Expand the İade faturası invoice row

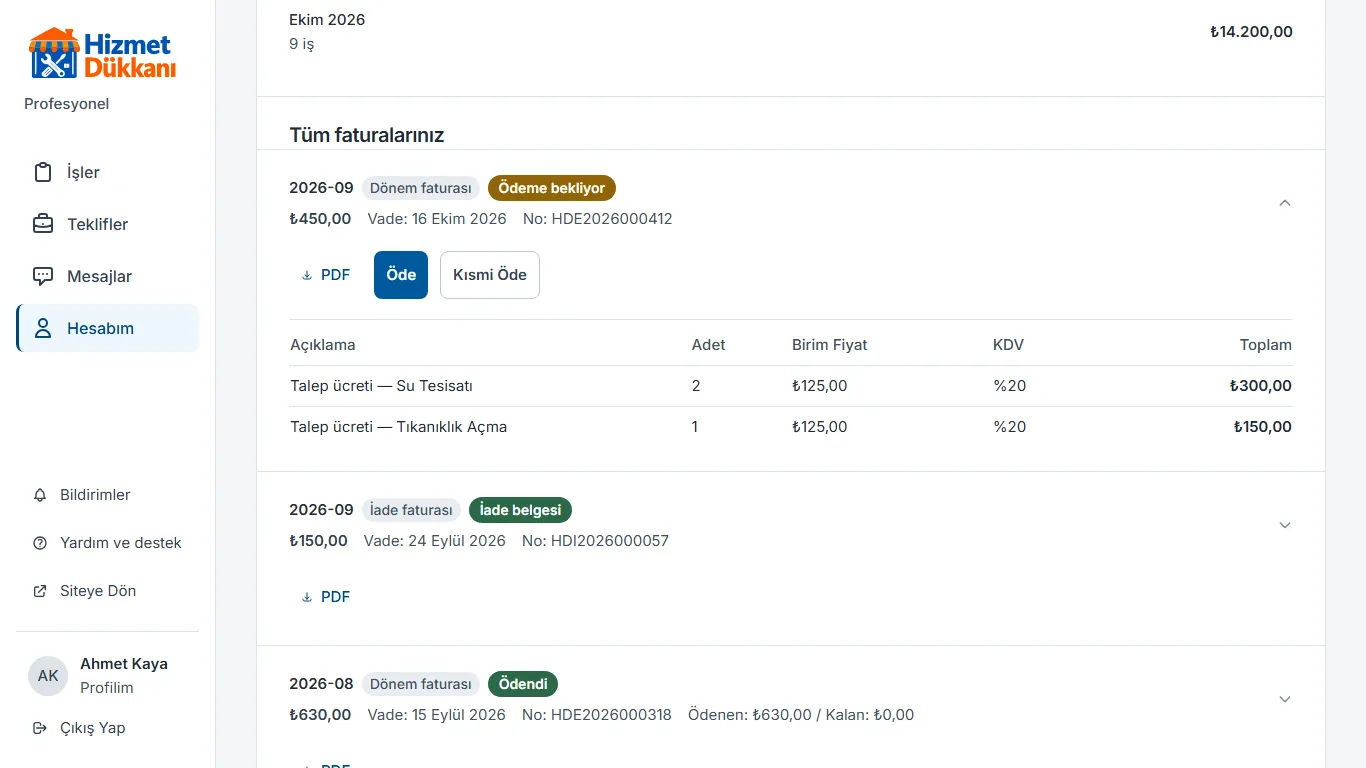point(1285,525)
